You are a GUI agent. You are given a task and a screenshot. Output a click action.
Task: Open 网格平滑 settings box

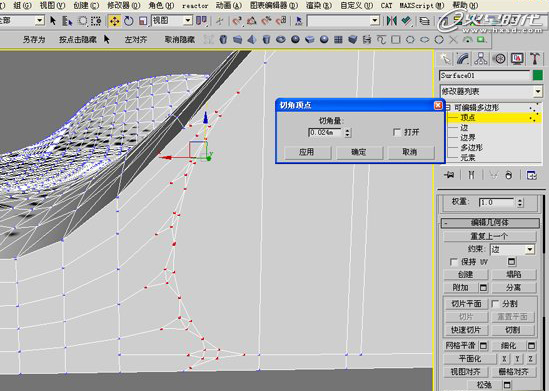[x=483, y=345]
